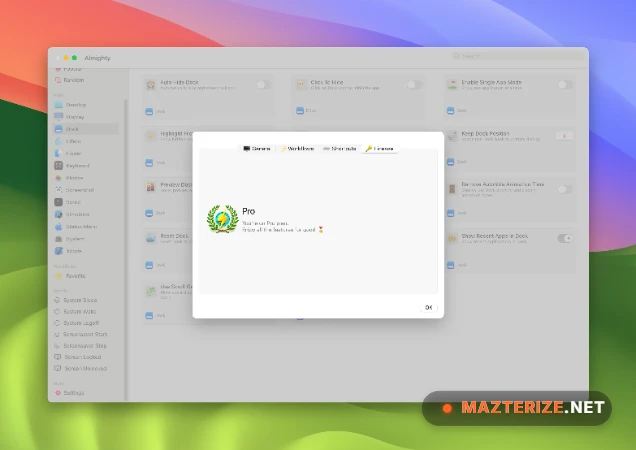
Task: Click the Enable Single App Mode icon
Action: pyautogui.click(x=452, y=84)
